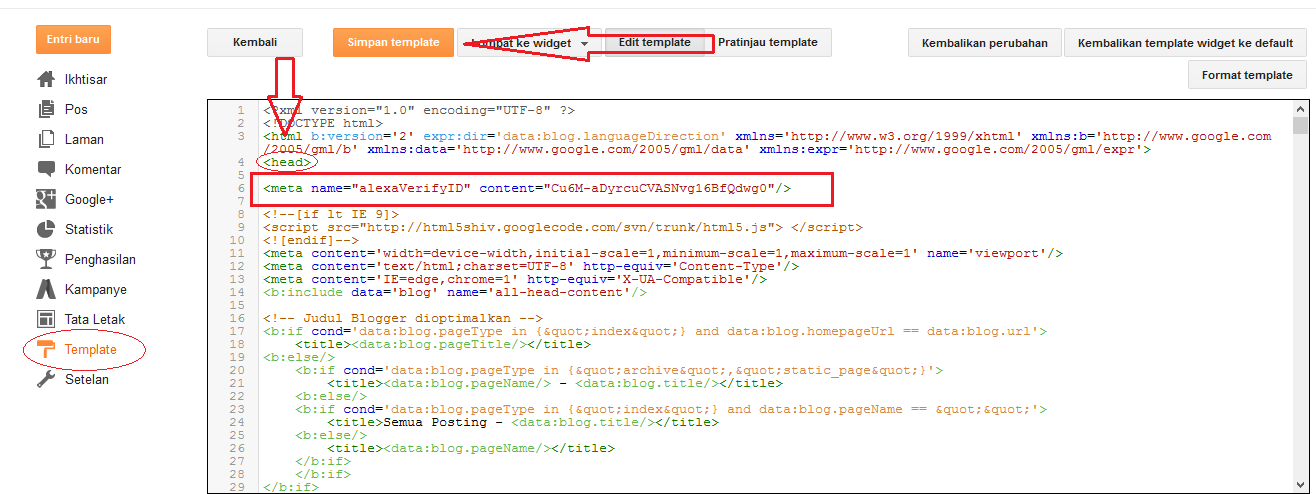This screenshot has height=494, width=1316.
Task: Select Template in the sidebar
Action: click(91, 350)
